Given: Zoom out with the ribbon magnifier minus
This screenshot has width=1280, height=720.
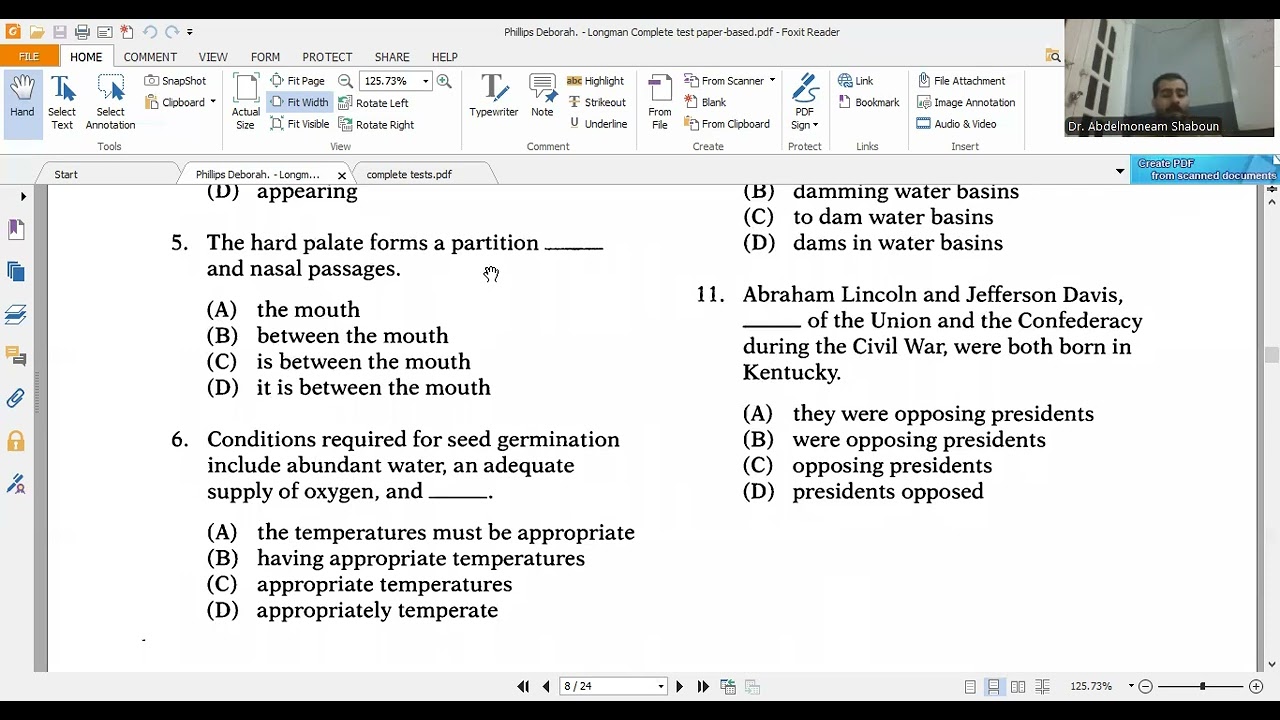Looking at the screenshot, I should point(345,81).
